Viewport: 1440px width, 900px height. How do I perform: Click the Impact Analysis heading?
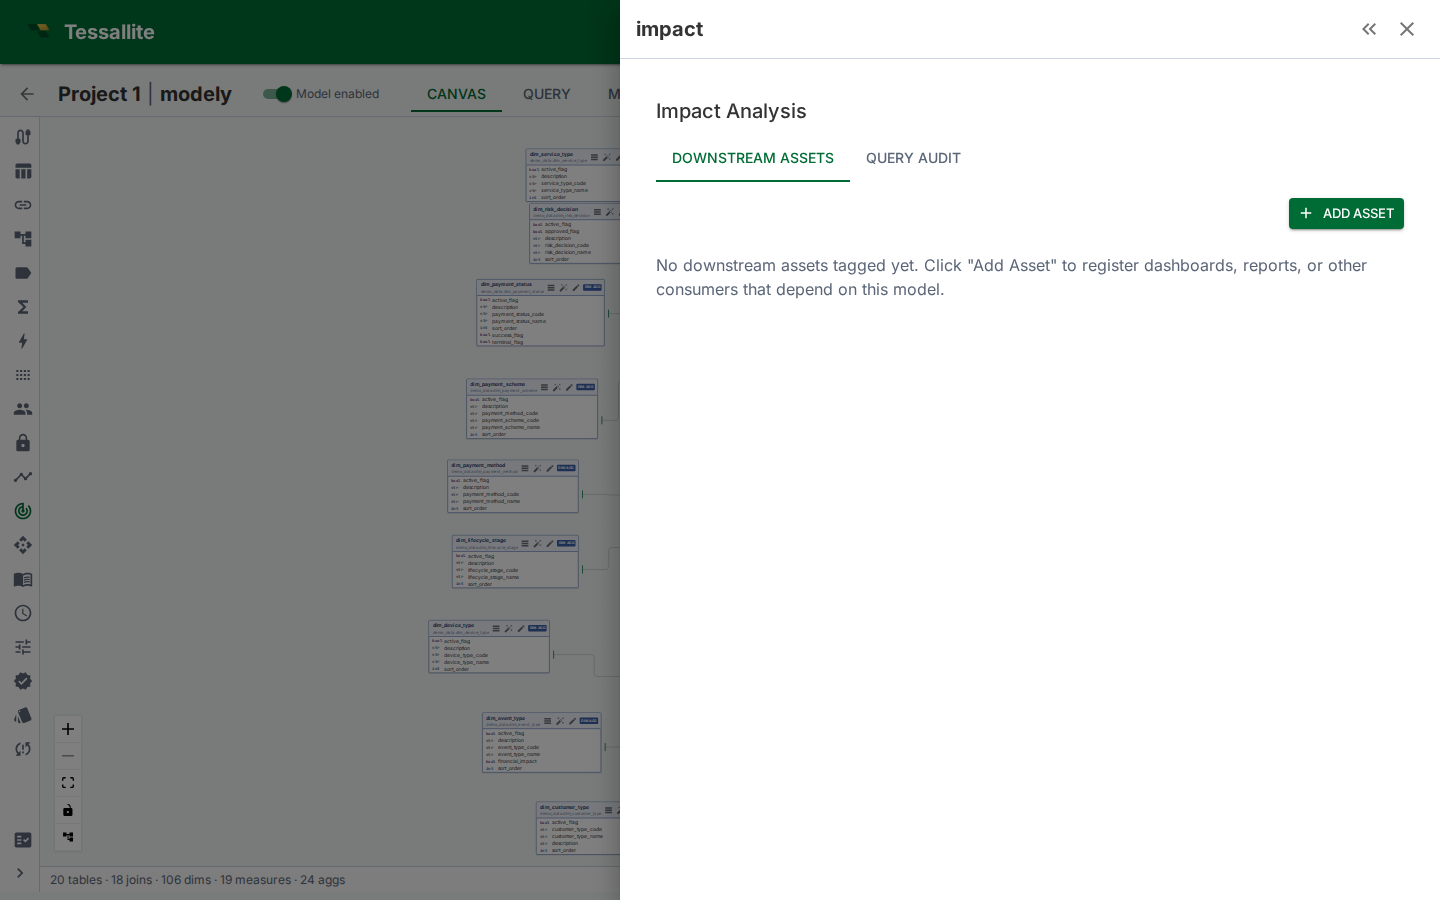(731, 111)
